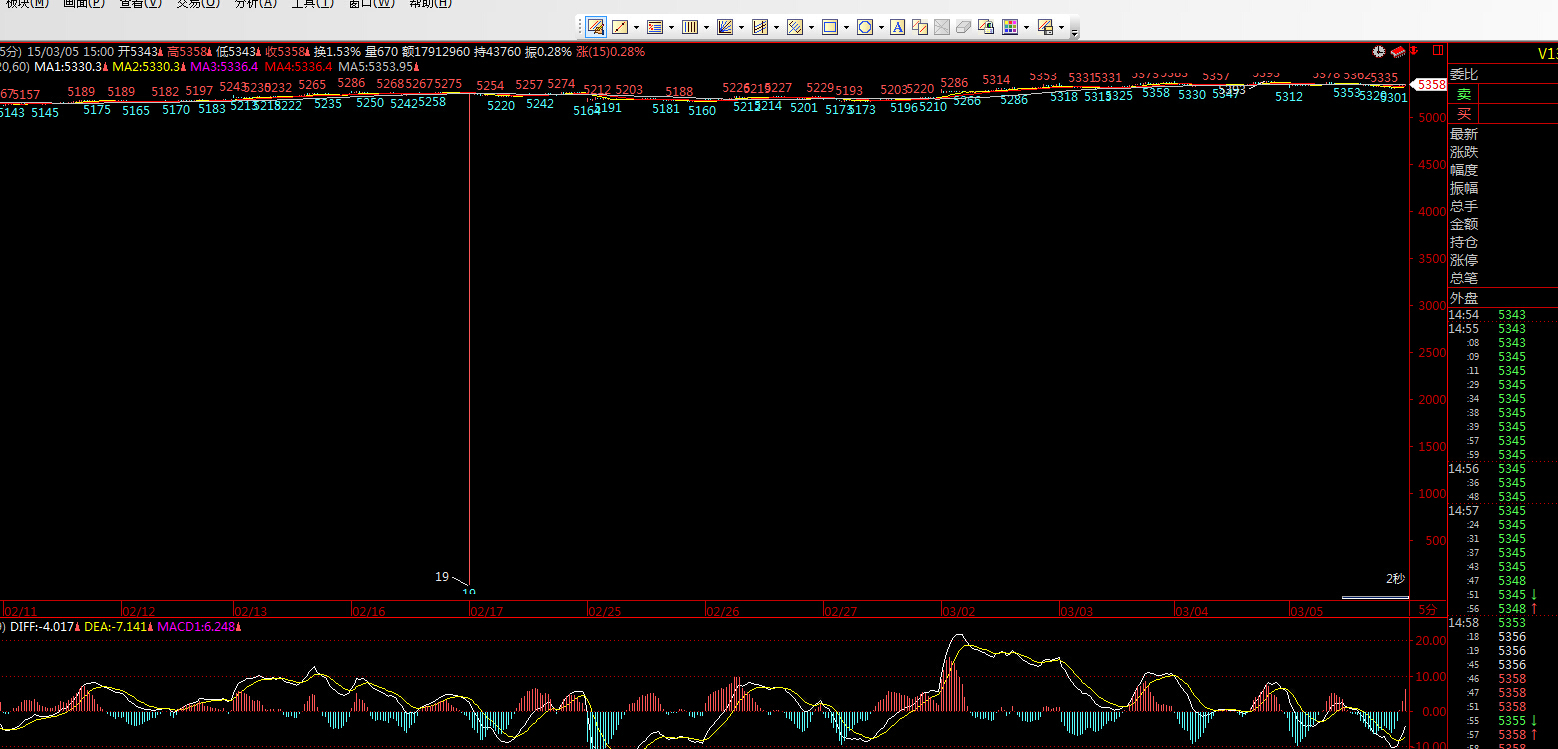Toggle the red pin icon above price axis
Image resolution: width=1558 pixels, height=749 pixels.
tap(1414, 50)
